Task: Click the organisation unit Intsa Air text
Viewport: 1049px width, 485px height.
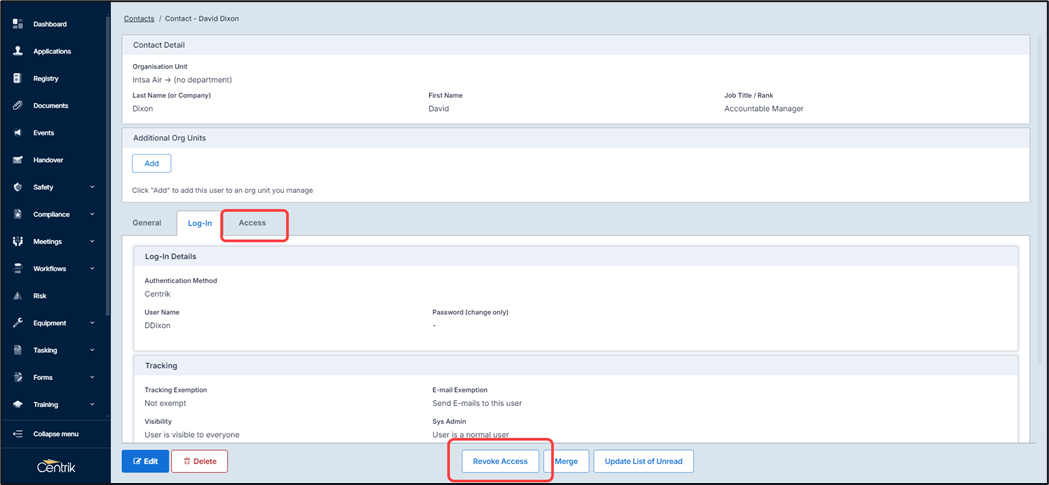Action: click(x=182, y=80)
